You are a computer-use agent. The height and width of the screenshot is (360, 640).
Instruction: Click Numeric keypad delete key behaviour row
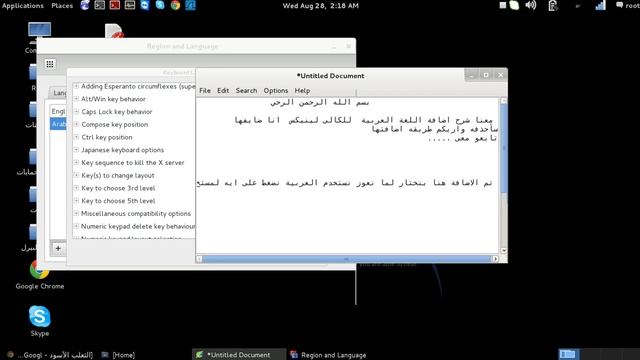click(x=134, y=226)
